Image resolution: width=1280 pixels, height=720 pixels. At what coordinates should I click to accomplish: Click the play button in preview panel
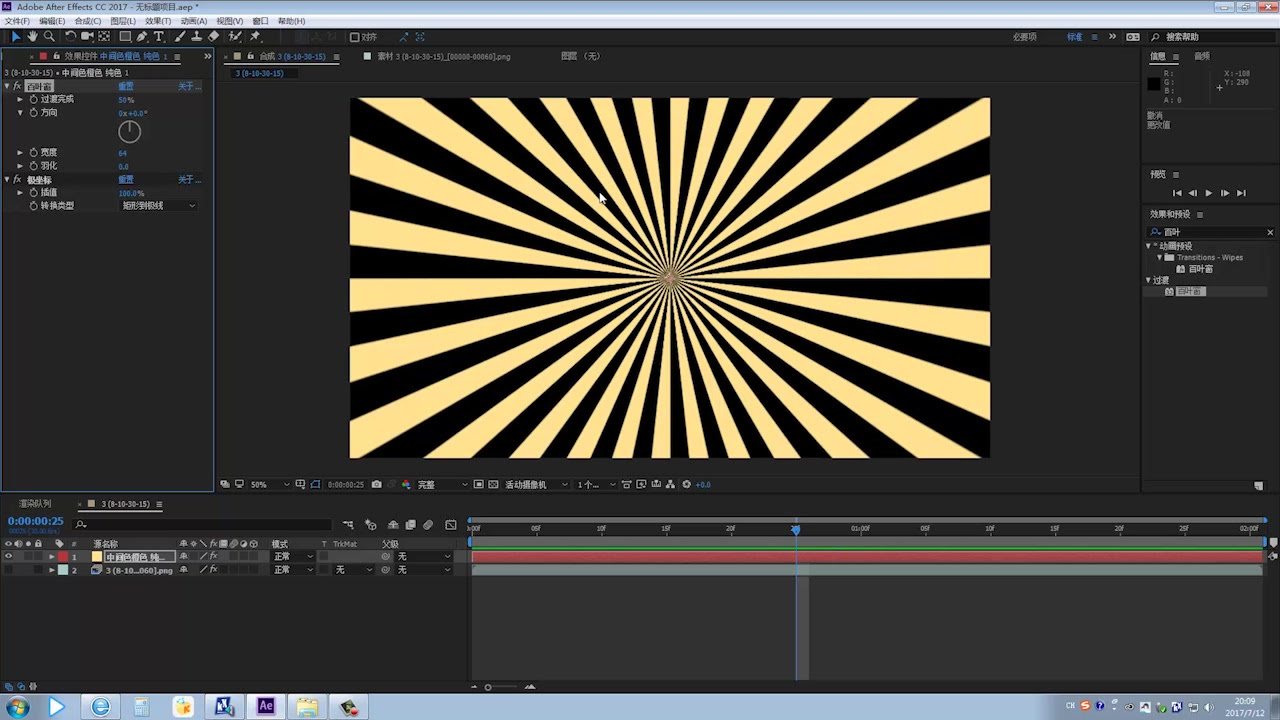click(x=1208, y=193)
